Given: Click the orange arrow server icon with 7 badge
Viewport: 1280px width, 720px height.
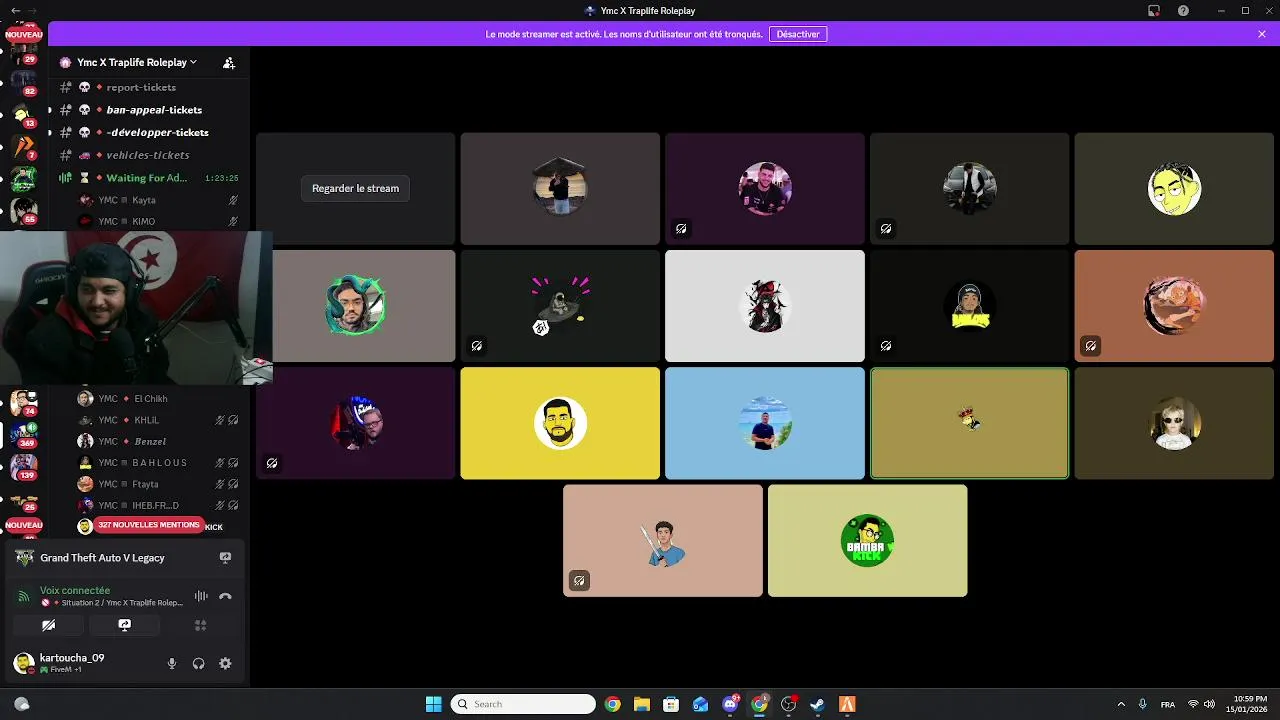Looking at the screenshot, I should [23, 148].
